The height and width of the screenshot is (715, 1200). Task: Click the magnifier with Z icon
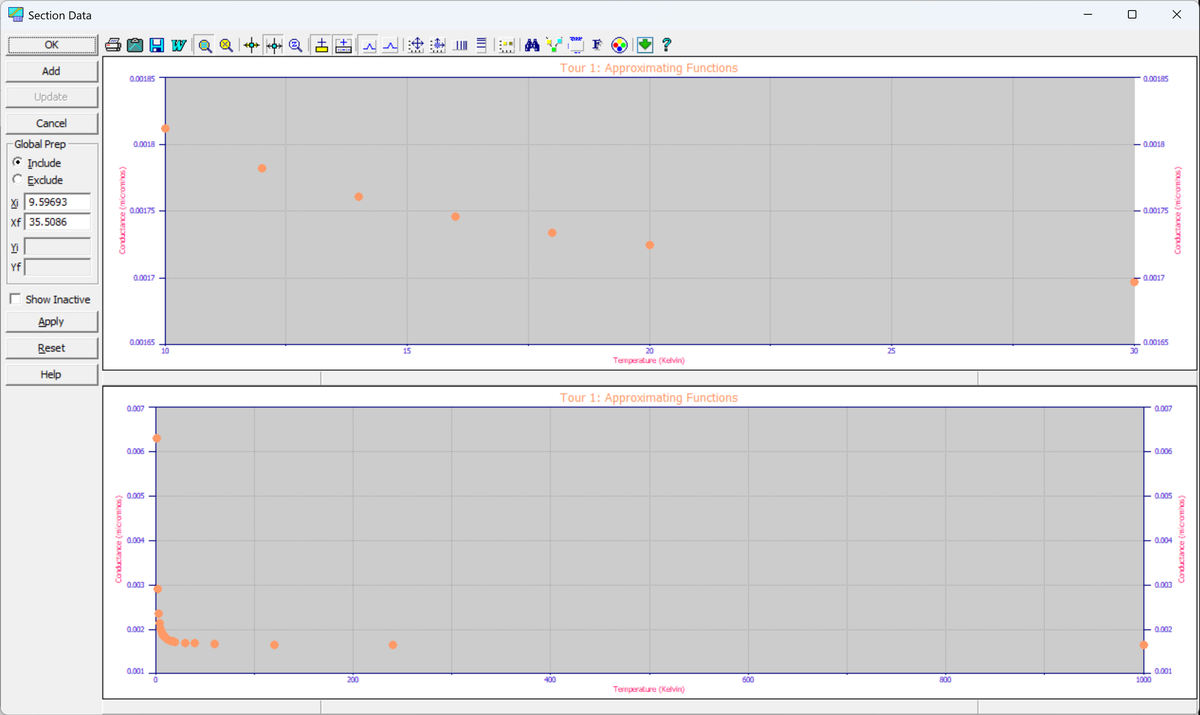296,45
